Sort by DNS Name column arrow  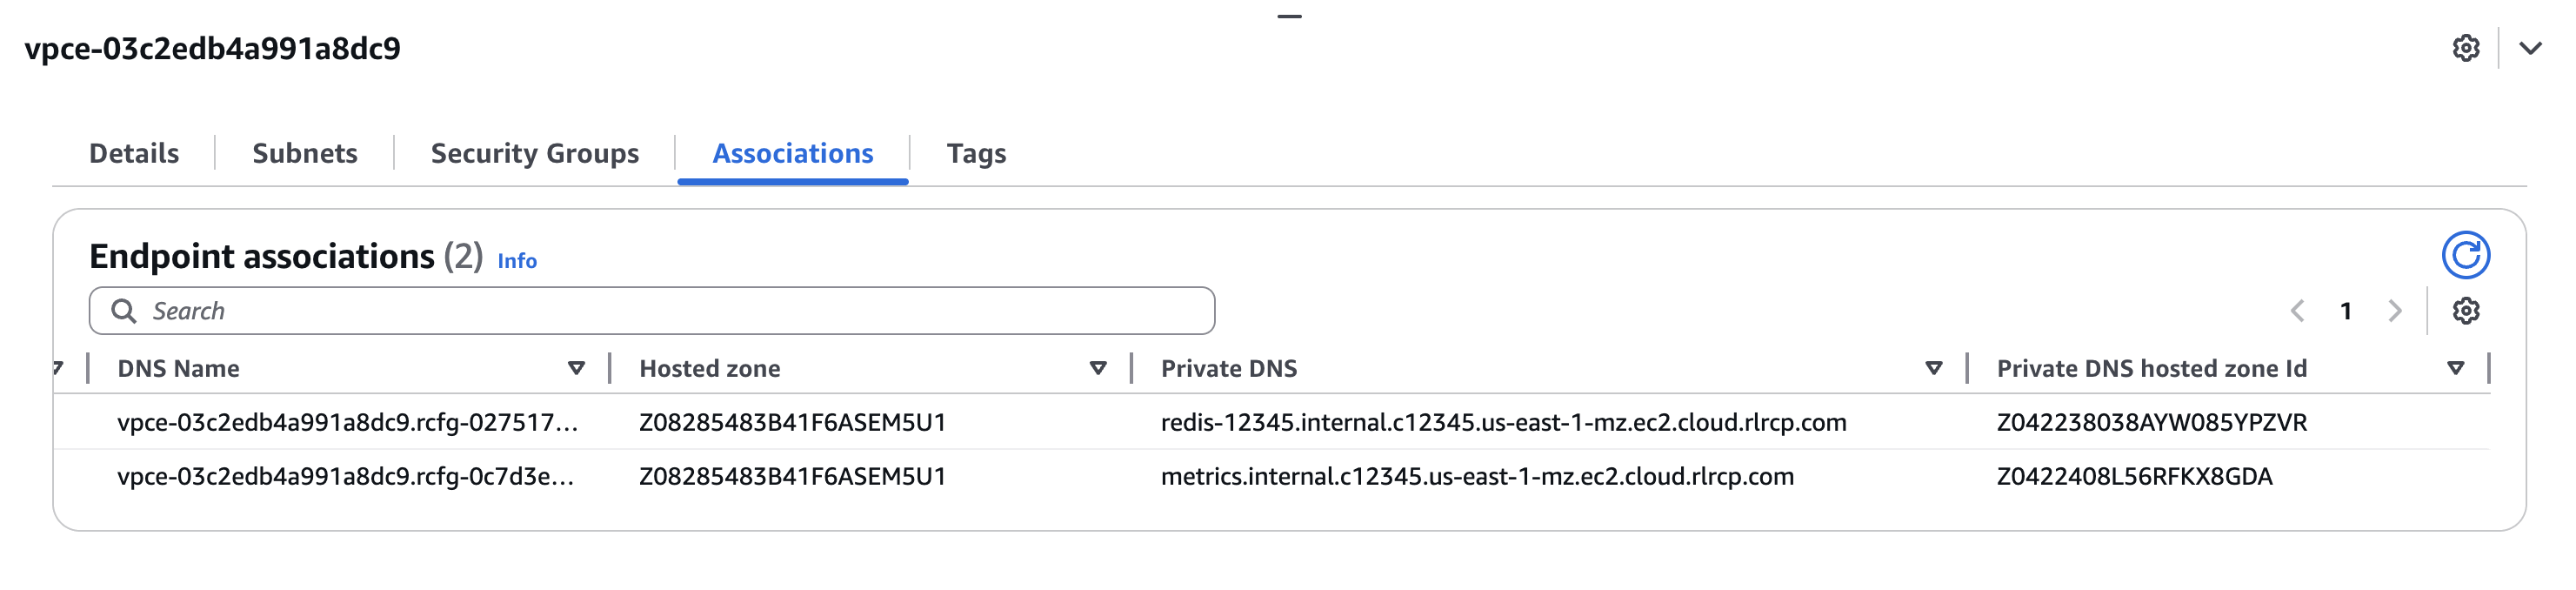tap(576, 368)
